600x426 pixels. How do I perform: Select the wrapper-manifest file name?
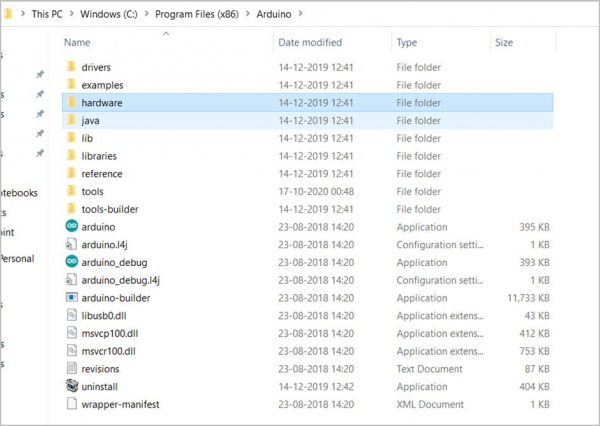coord(120,404)
